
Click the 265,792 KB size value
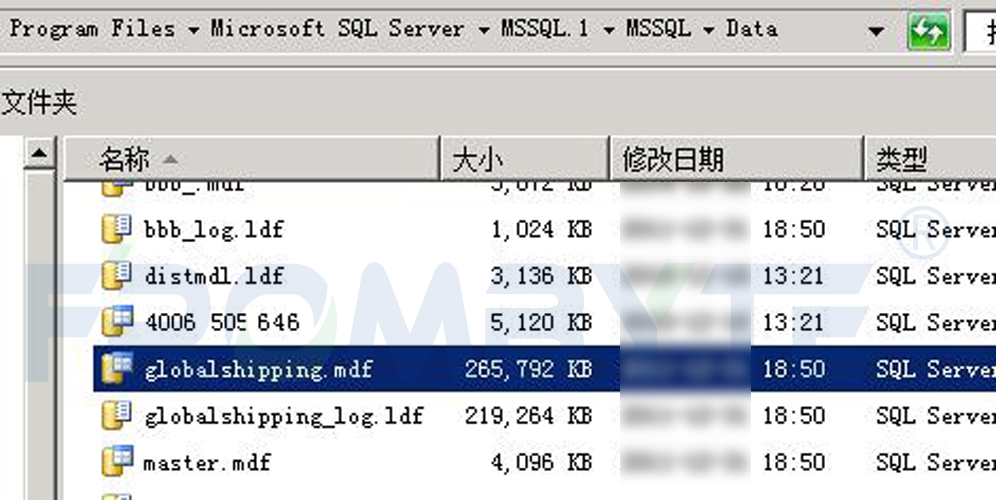tap(528, 369)
